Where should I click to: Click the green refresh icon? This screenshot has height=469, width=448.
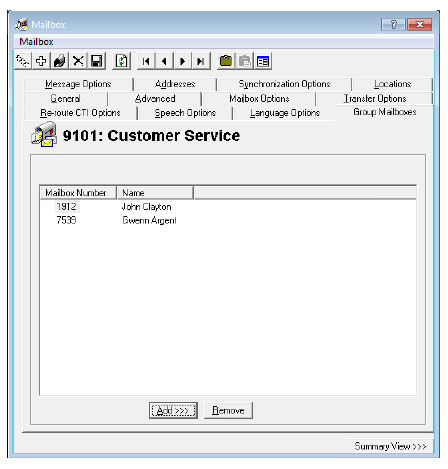tap(121, 61)
